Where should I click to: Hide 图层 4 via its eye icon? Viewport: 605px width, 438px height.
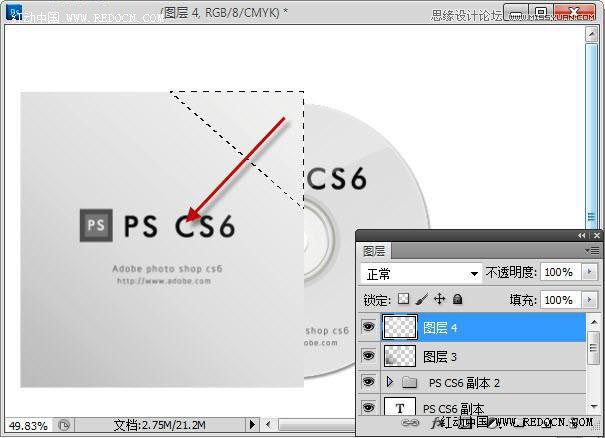coord(368,327)
